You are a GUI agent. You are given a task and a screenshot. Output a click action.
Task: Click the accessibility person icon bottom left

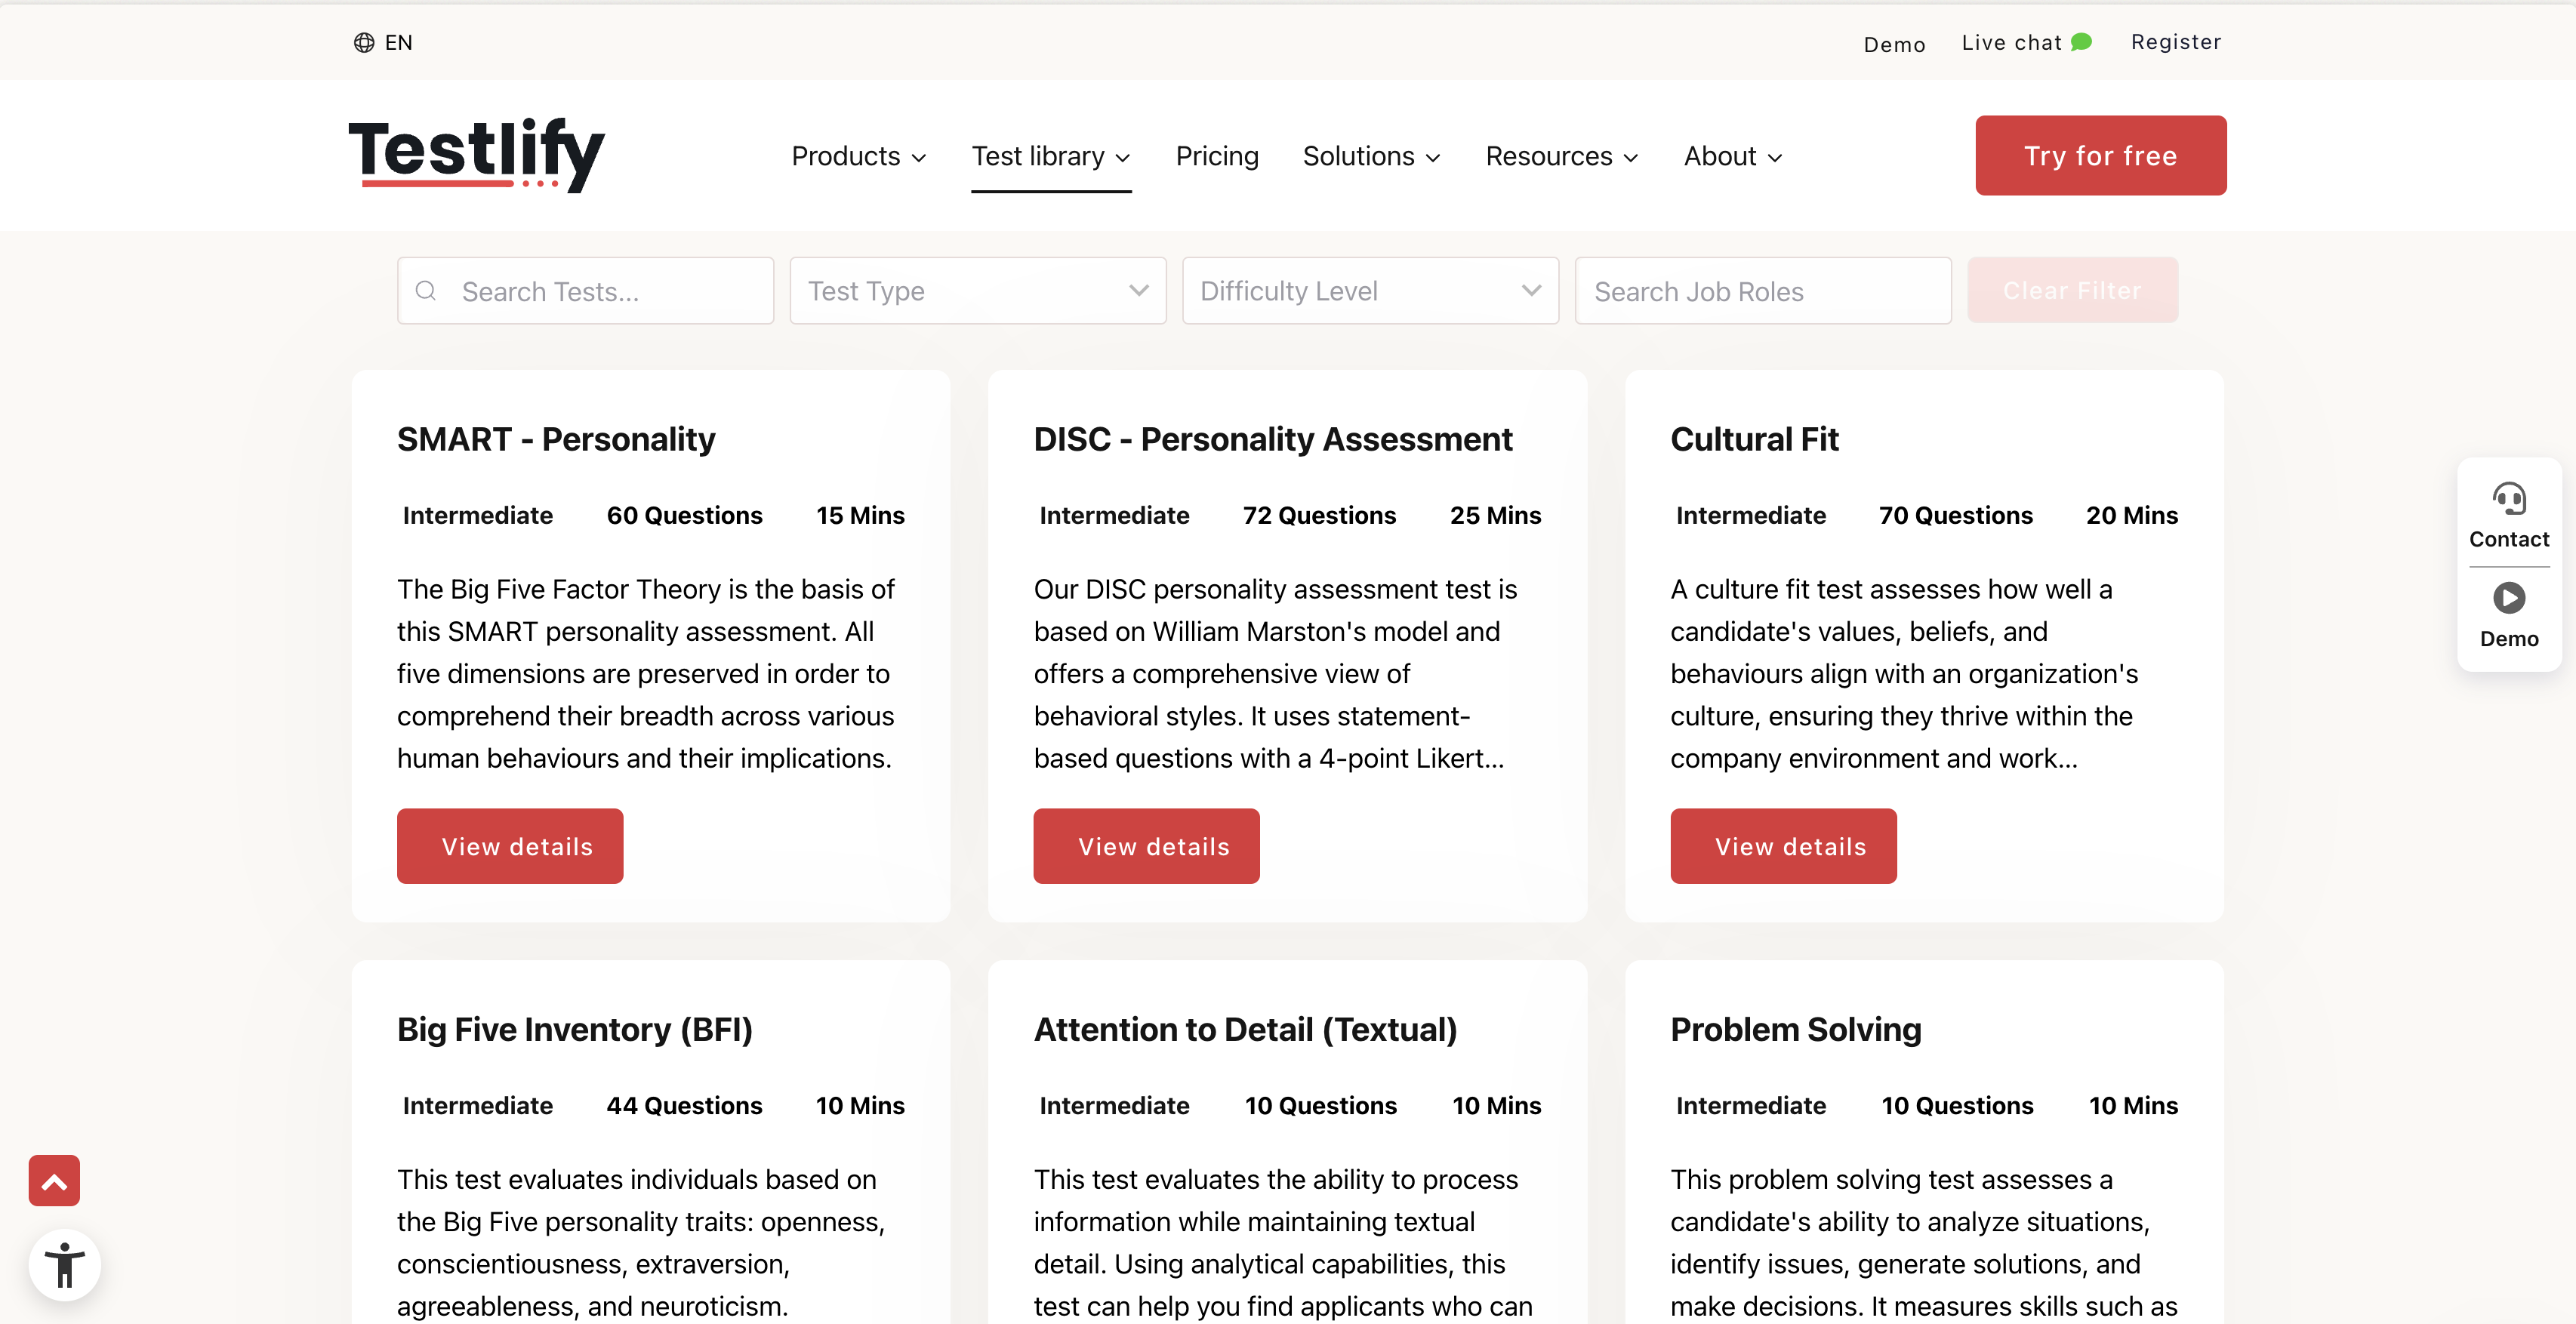[x=63, y=1263]
